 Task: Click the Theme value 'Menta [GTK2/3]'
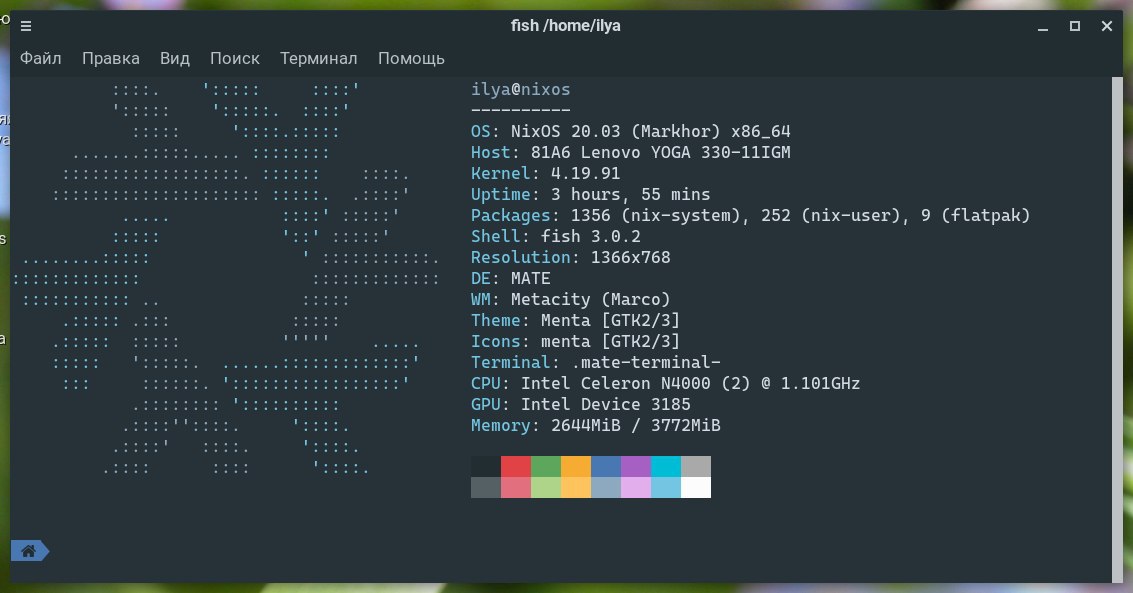coord(611,320)
